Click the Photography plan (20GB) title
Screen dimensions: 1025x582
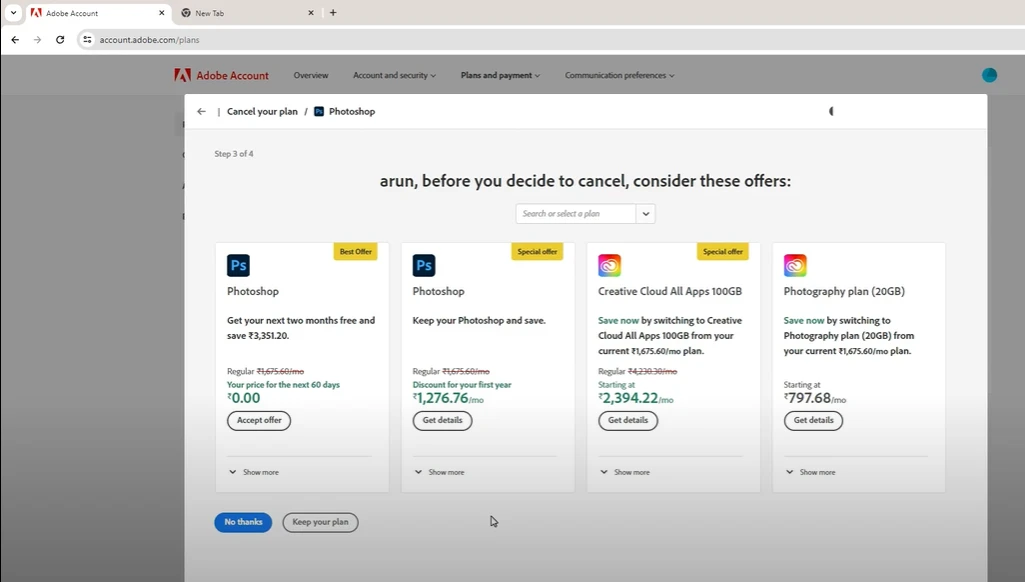[x=844, y=292]
